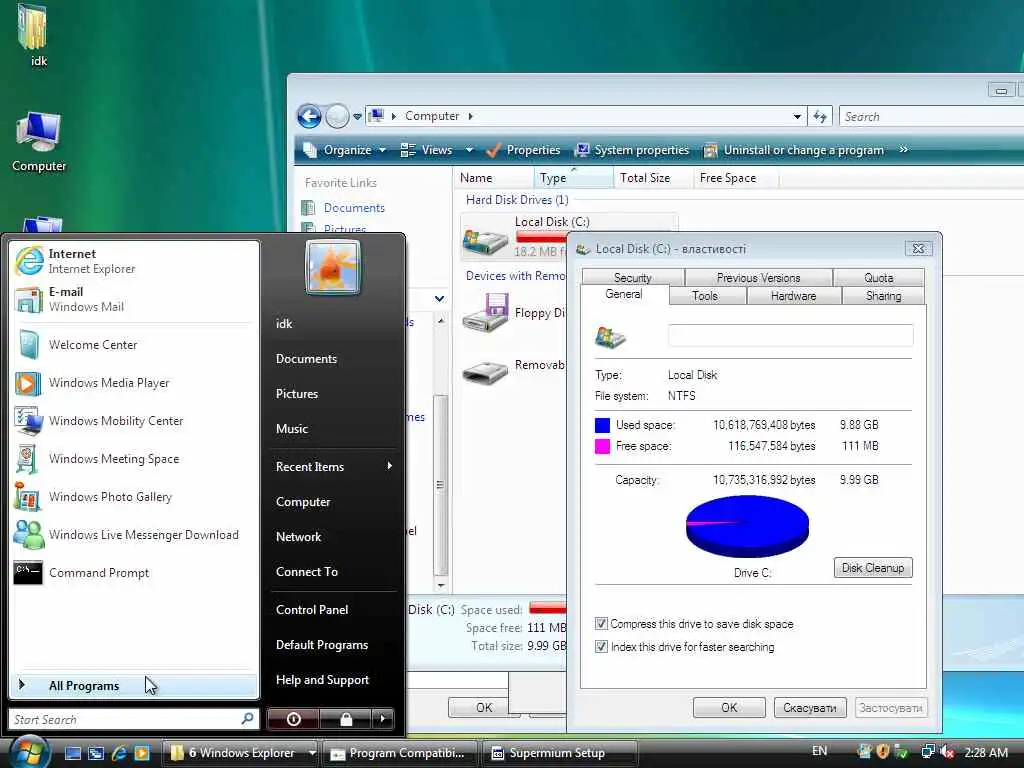
Task: Toggle Index this drive for faster searching
Action: [601, 647]
